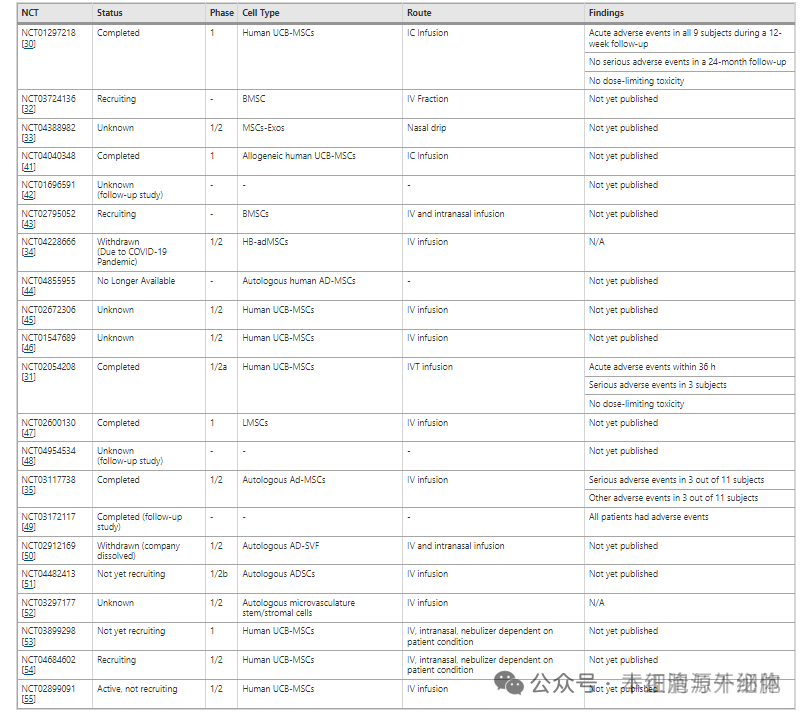Select the NCT03117738 trial identifier
Viewport: 806px width, 715px height.
point(48,480)
